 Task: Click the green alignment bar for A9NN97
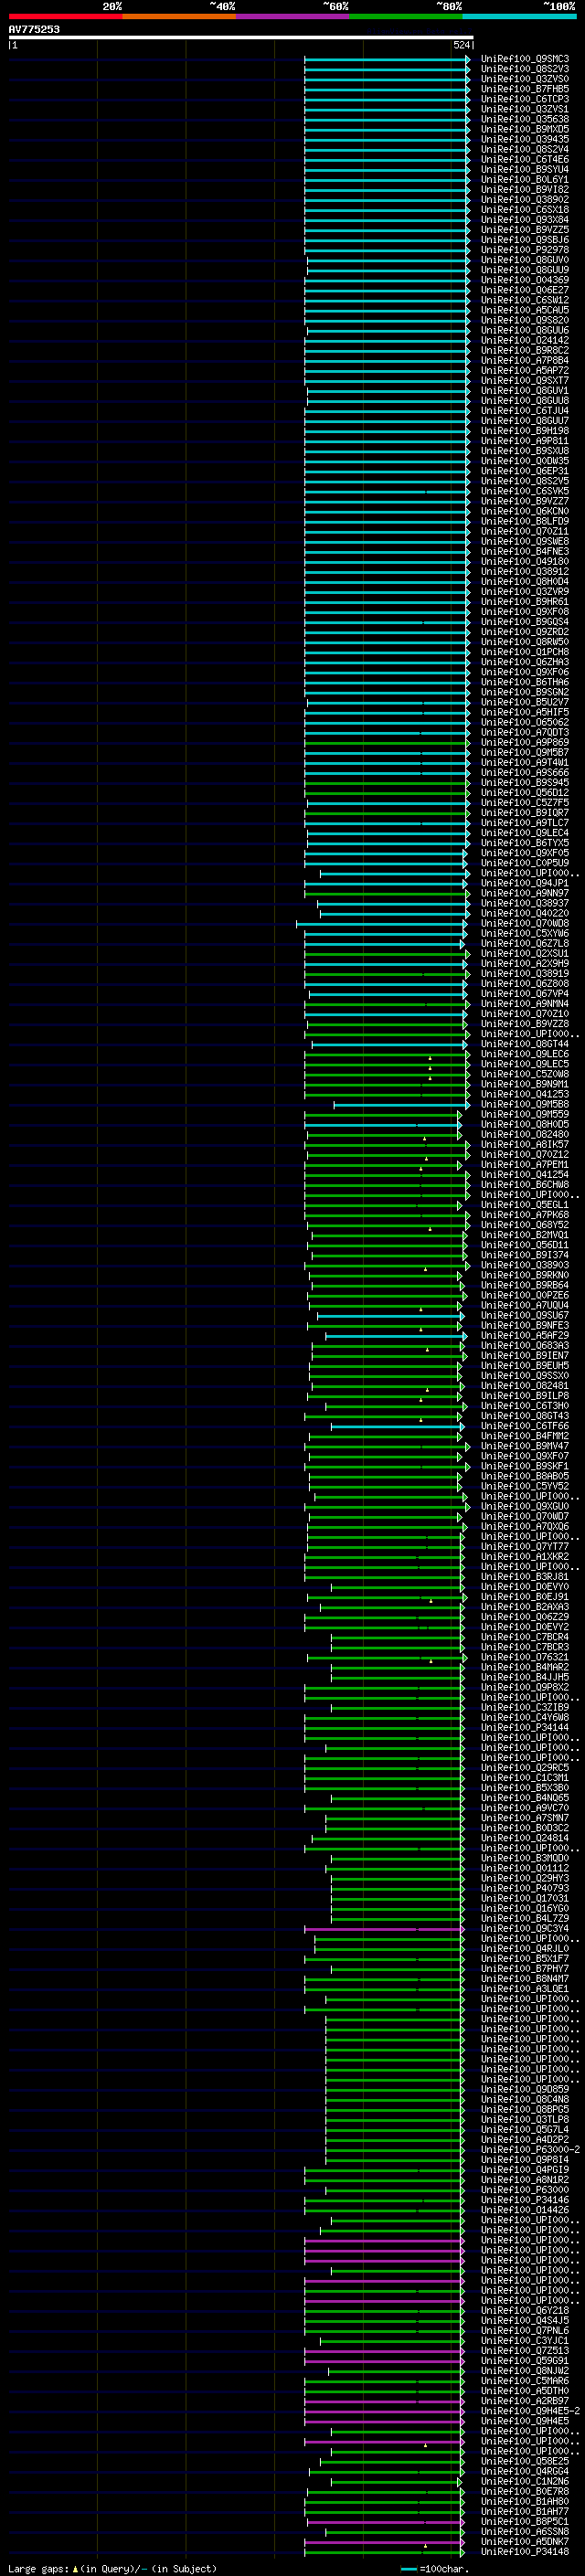click(386, 893)
